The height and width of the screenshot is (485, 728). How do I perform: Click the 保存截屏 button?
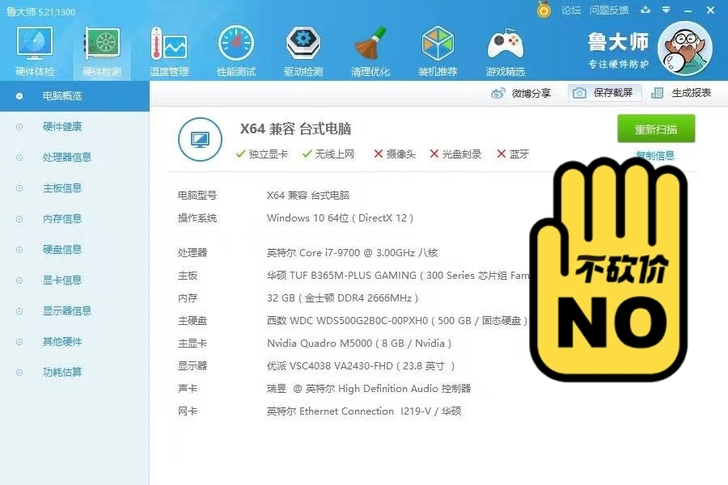tap(604, 93)
